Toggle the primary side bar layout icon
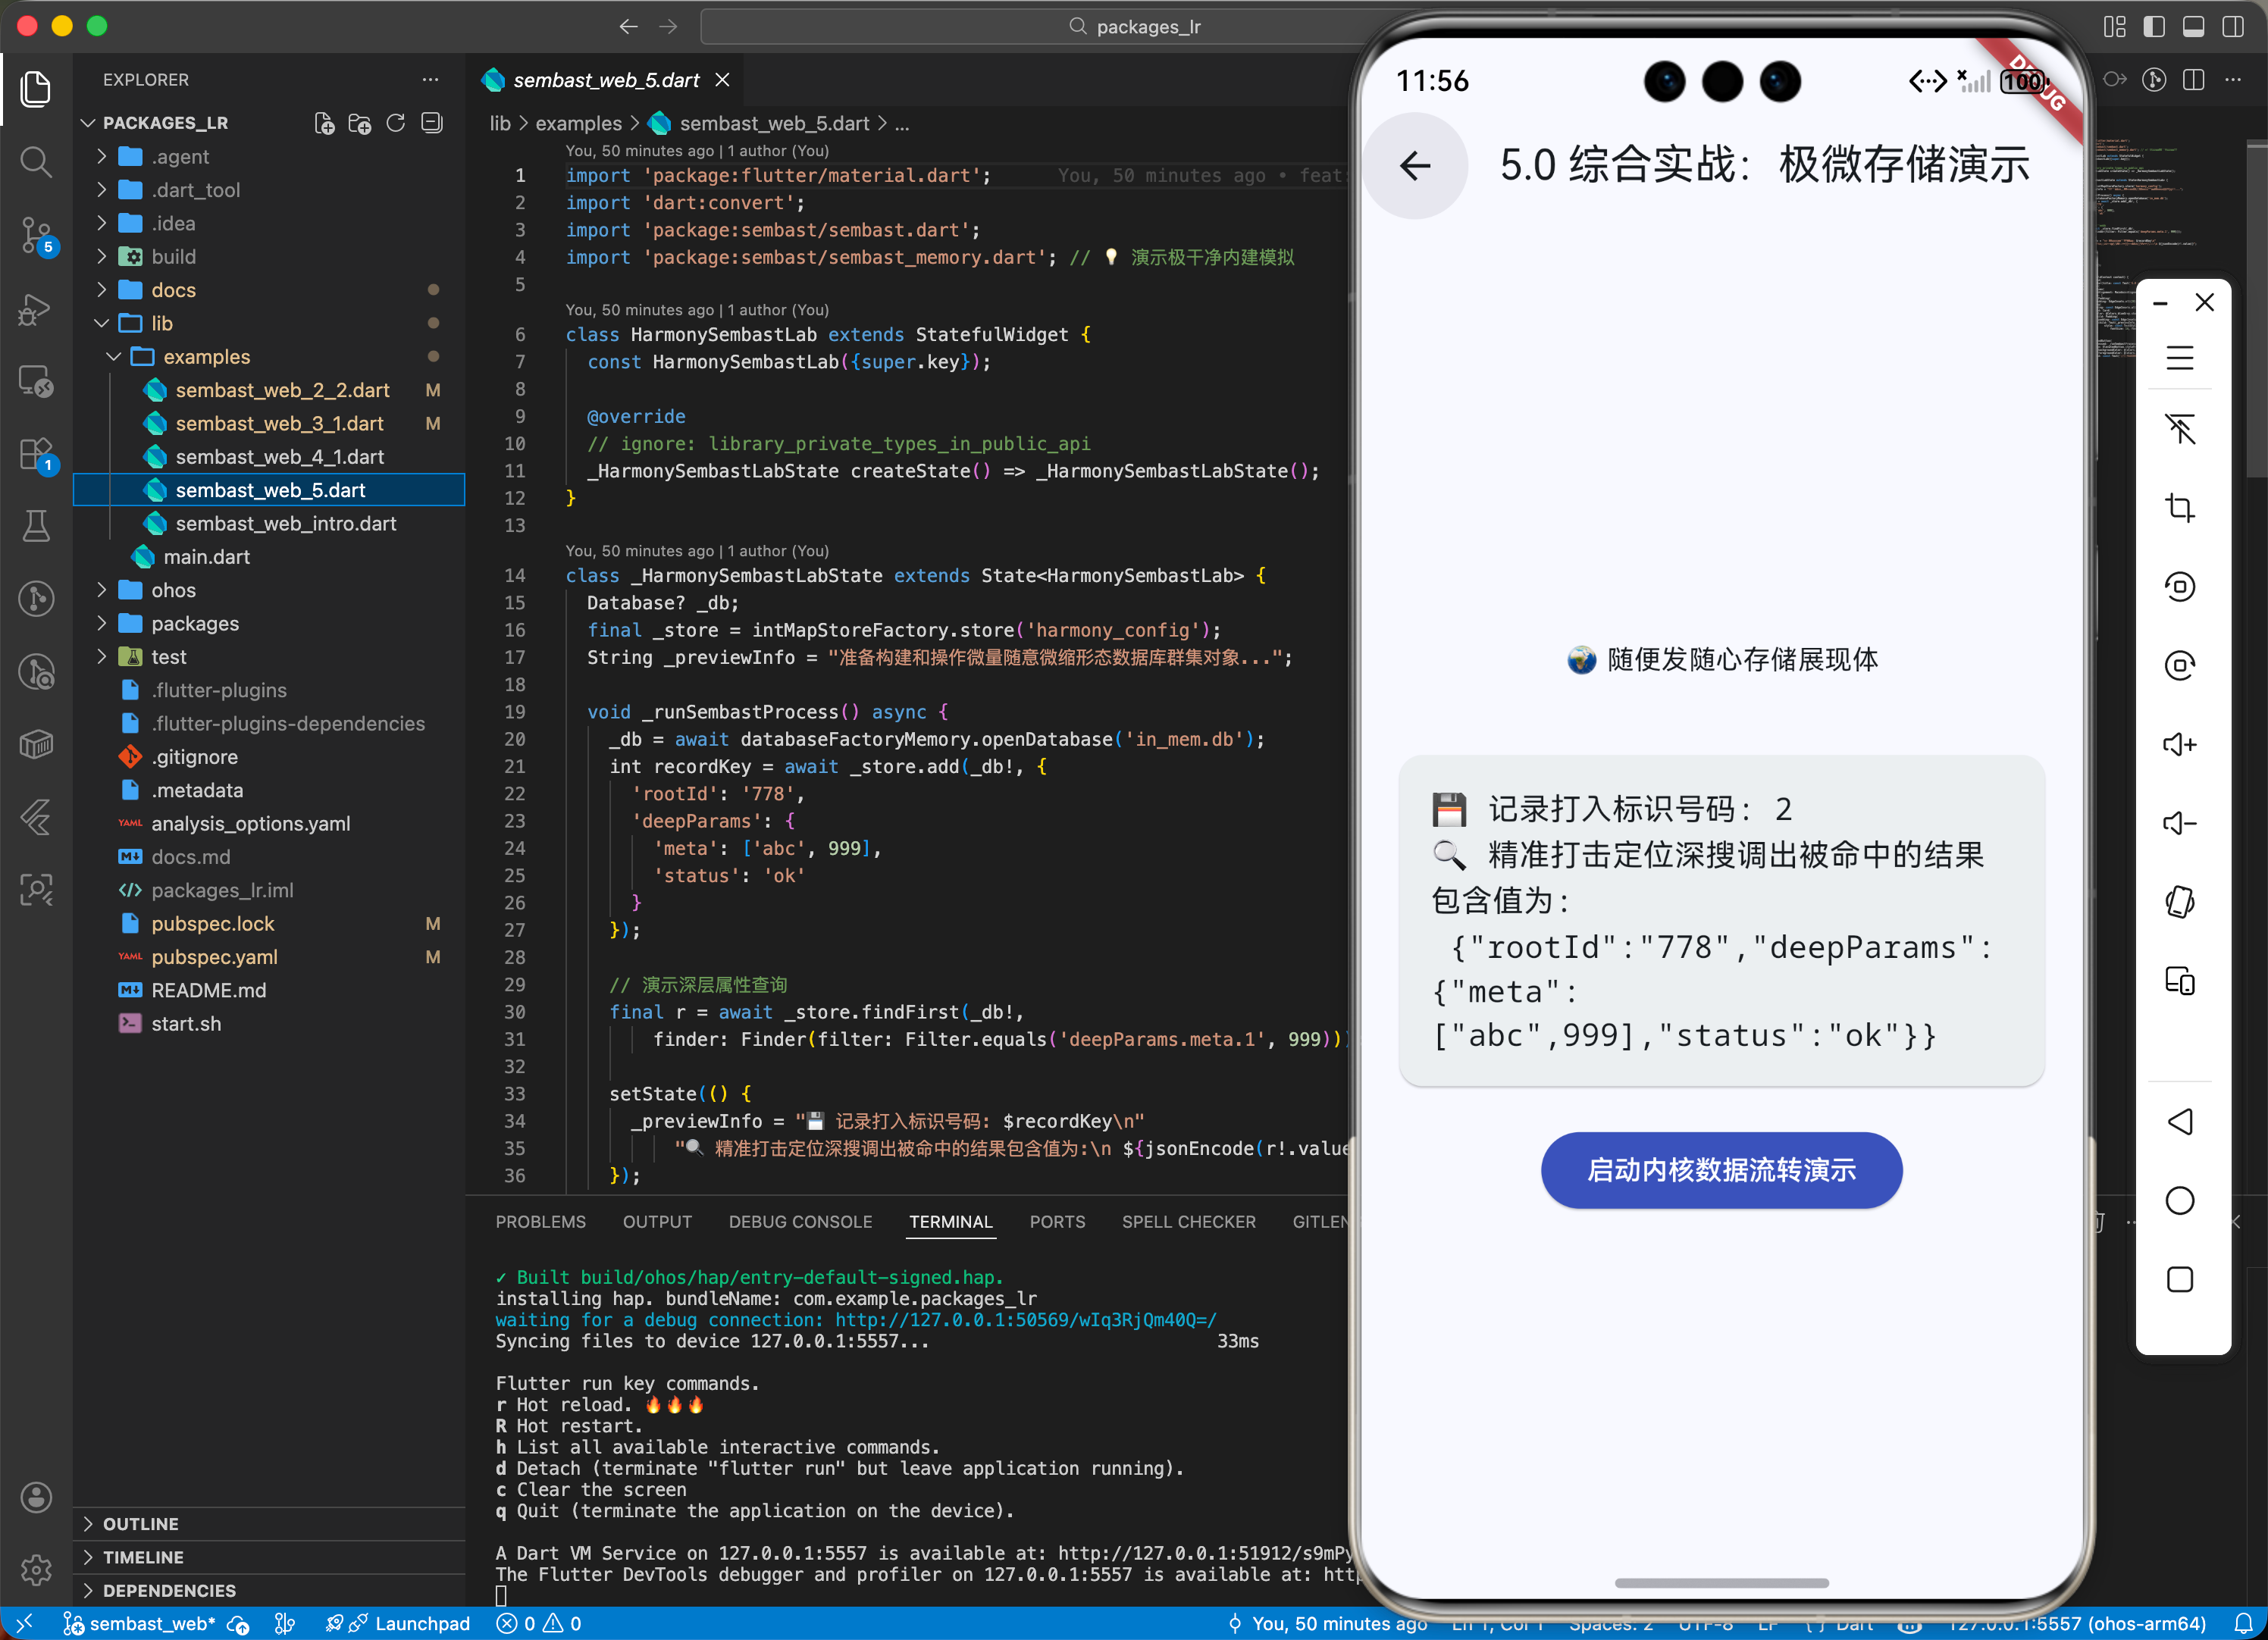 pos(2154,27)
